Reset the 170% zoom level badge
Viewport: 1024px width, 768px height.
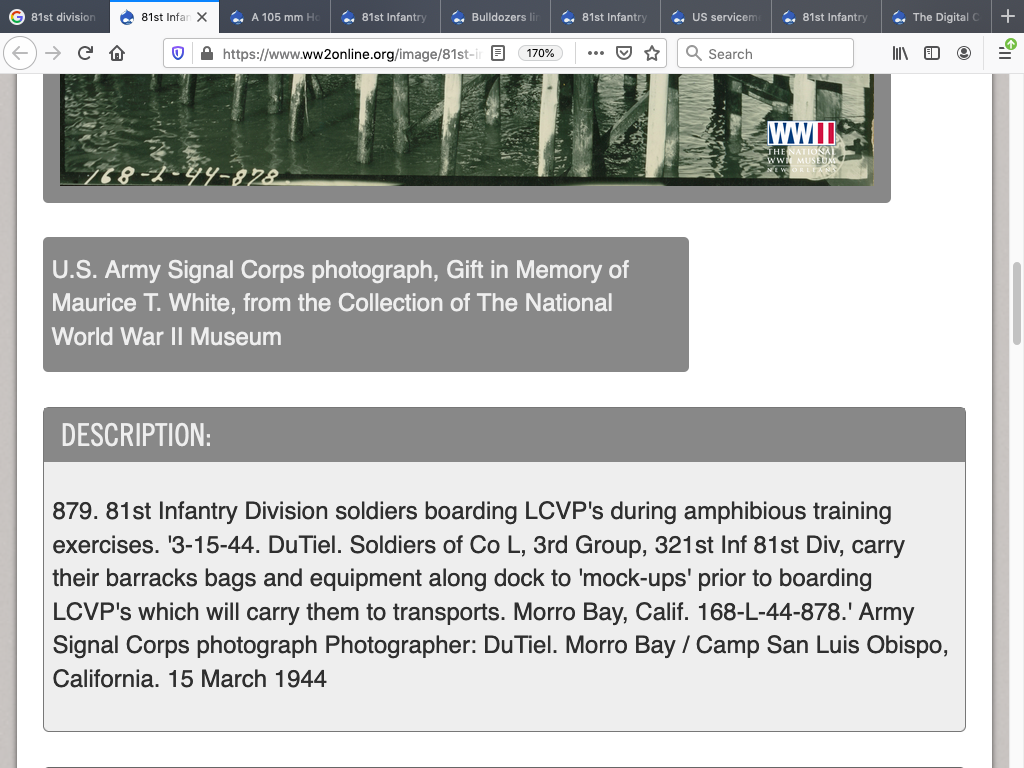click(x=541, y=53)
